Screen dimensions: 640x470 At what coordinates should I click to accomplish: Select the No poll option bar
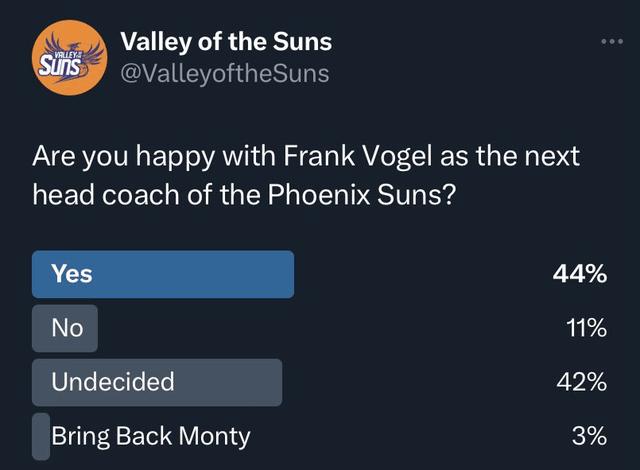(x=65, y=328)
